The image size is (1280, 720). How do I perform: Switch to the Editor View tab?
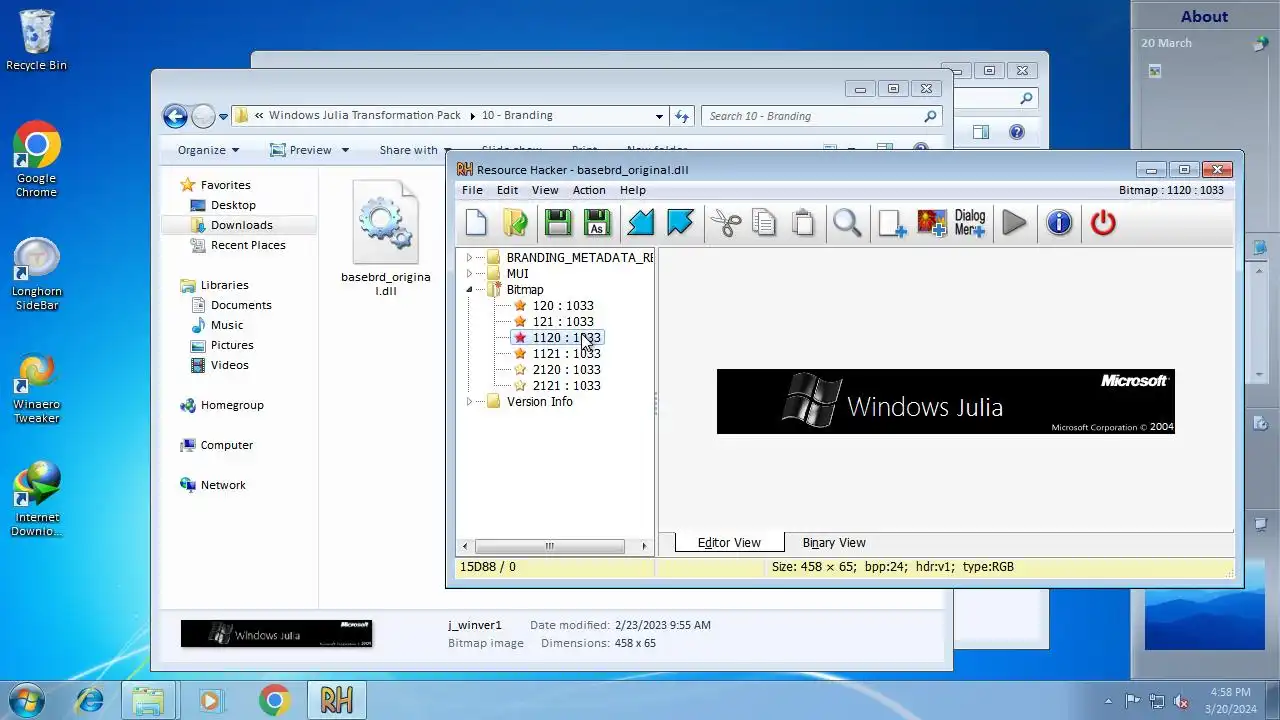tap(729, 543)
